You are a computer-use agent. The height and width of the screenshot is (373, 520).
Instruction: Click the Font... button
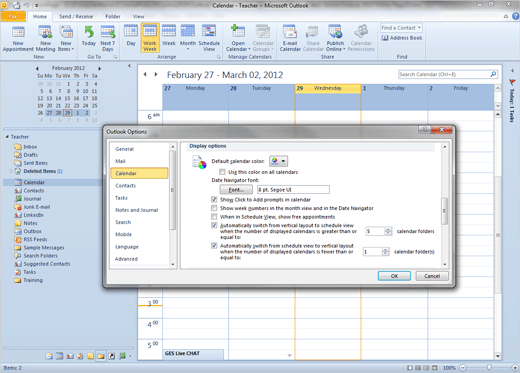(236, 190)
